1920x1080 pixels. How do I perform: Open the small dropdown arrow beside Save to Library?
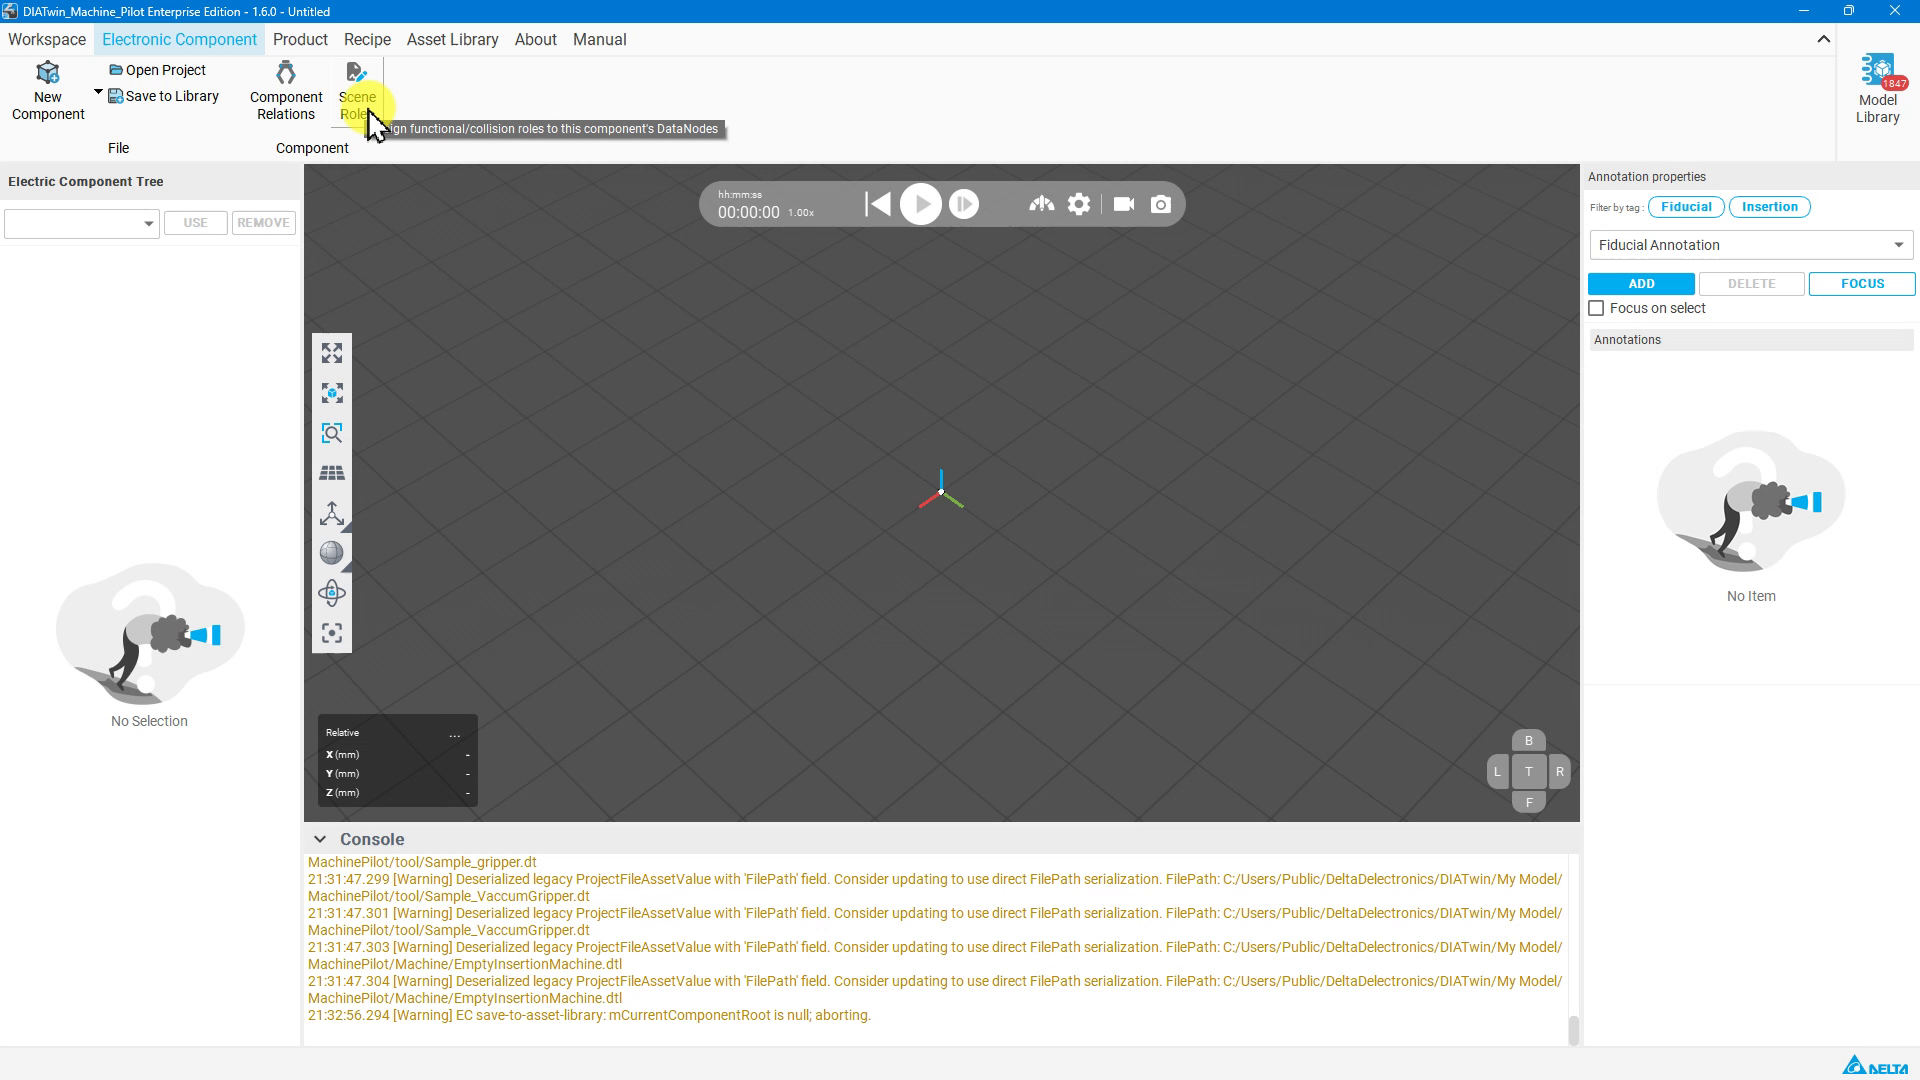pyautogui.click(x=98, y=92)
